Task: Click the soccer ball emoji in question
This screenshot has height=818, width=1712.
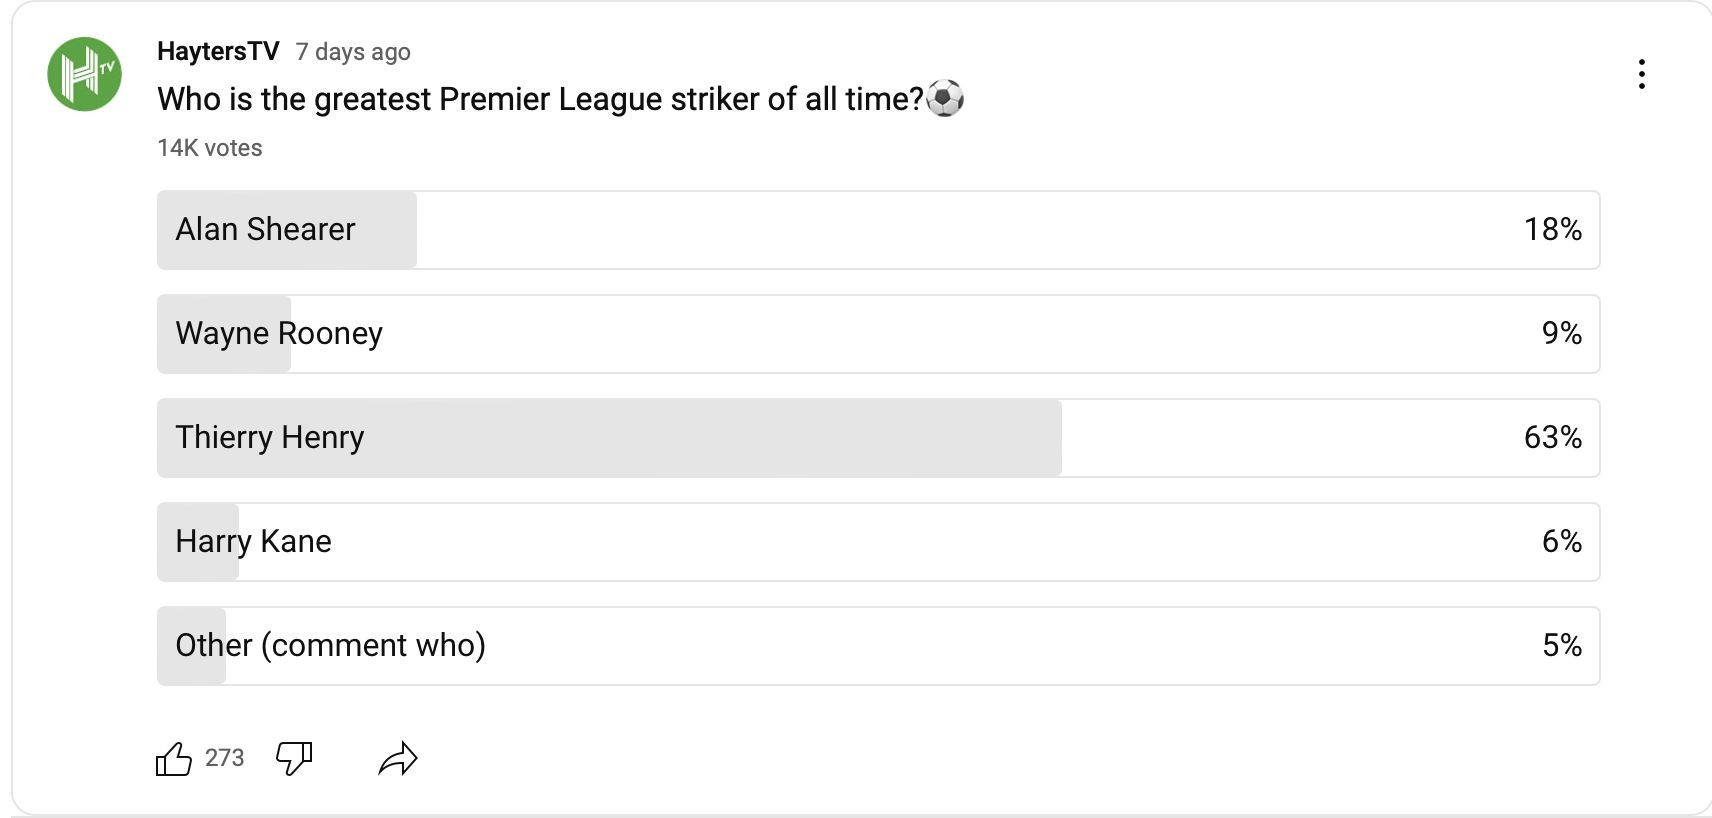Action: coord(945,99)
